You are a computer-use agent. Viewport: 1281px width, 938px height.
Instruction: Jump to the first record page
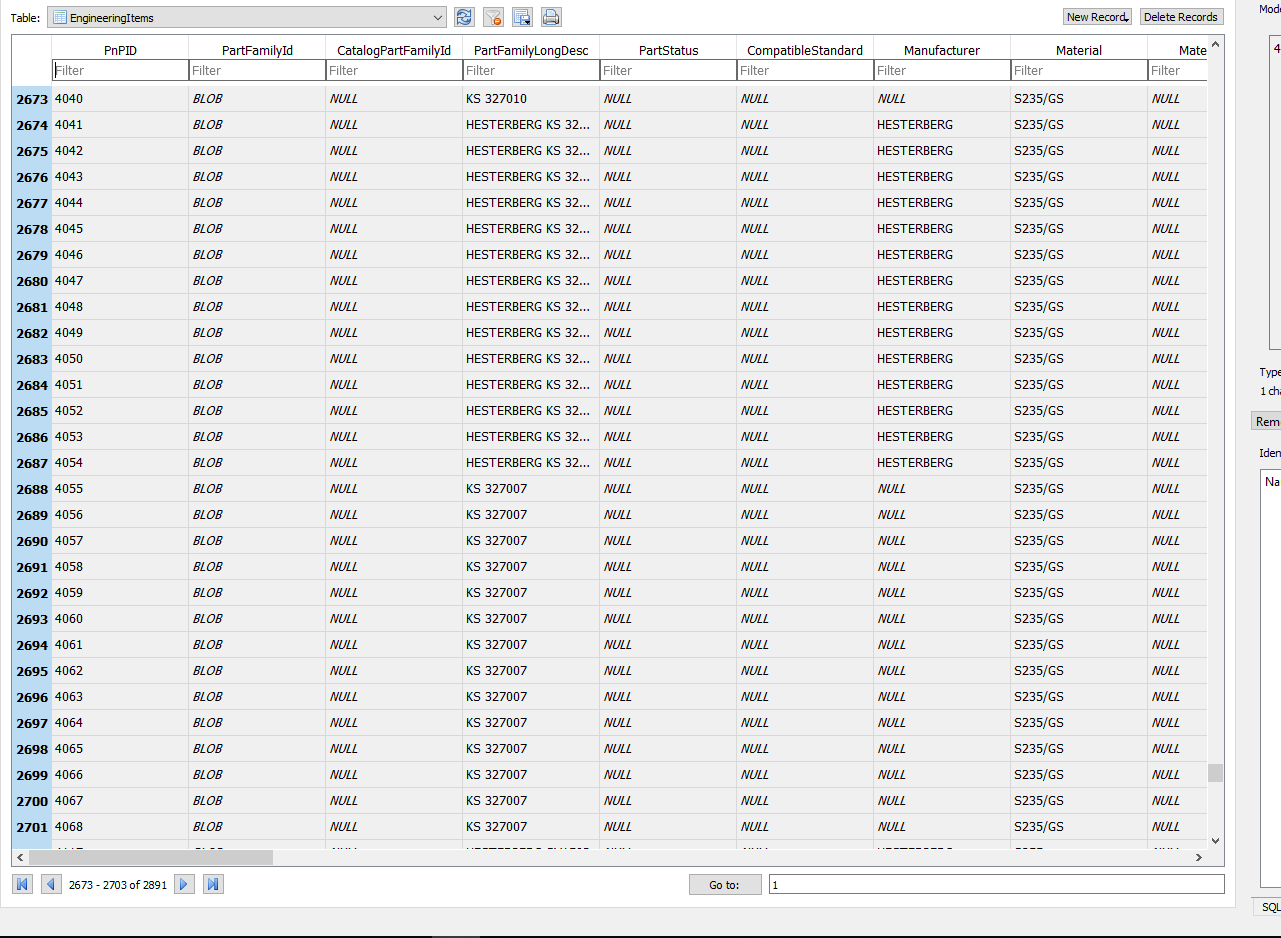point(21,884)
